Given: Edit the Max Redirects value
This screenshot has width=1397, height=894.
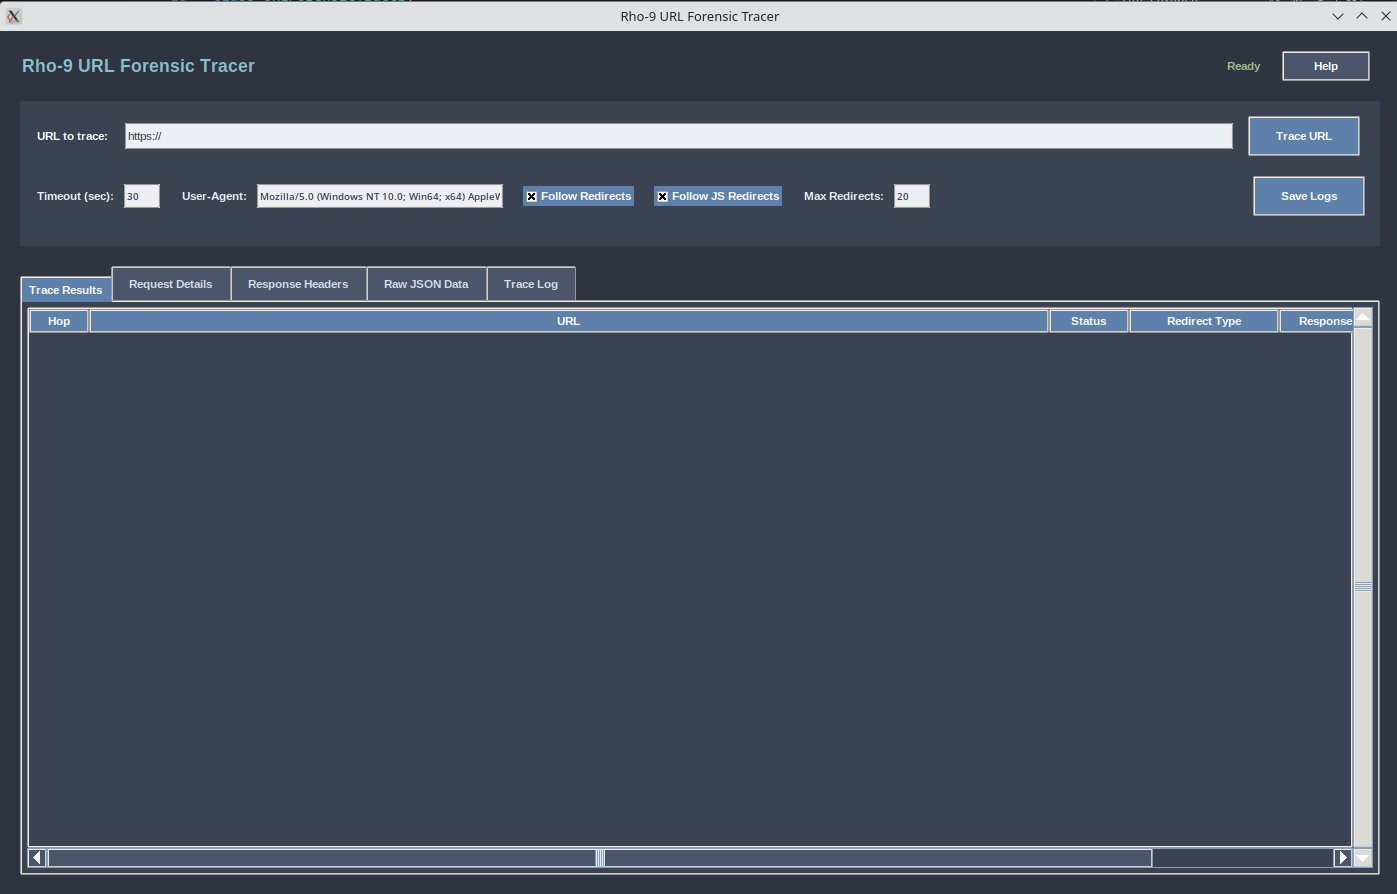Looking at the screenshot, I should point(911,196).
